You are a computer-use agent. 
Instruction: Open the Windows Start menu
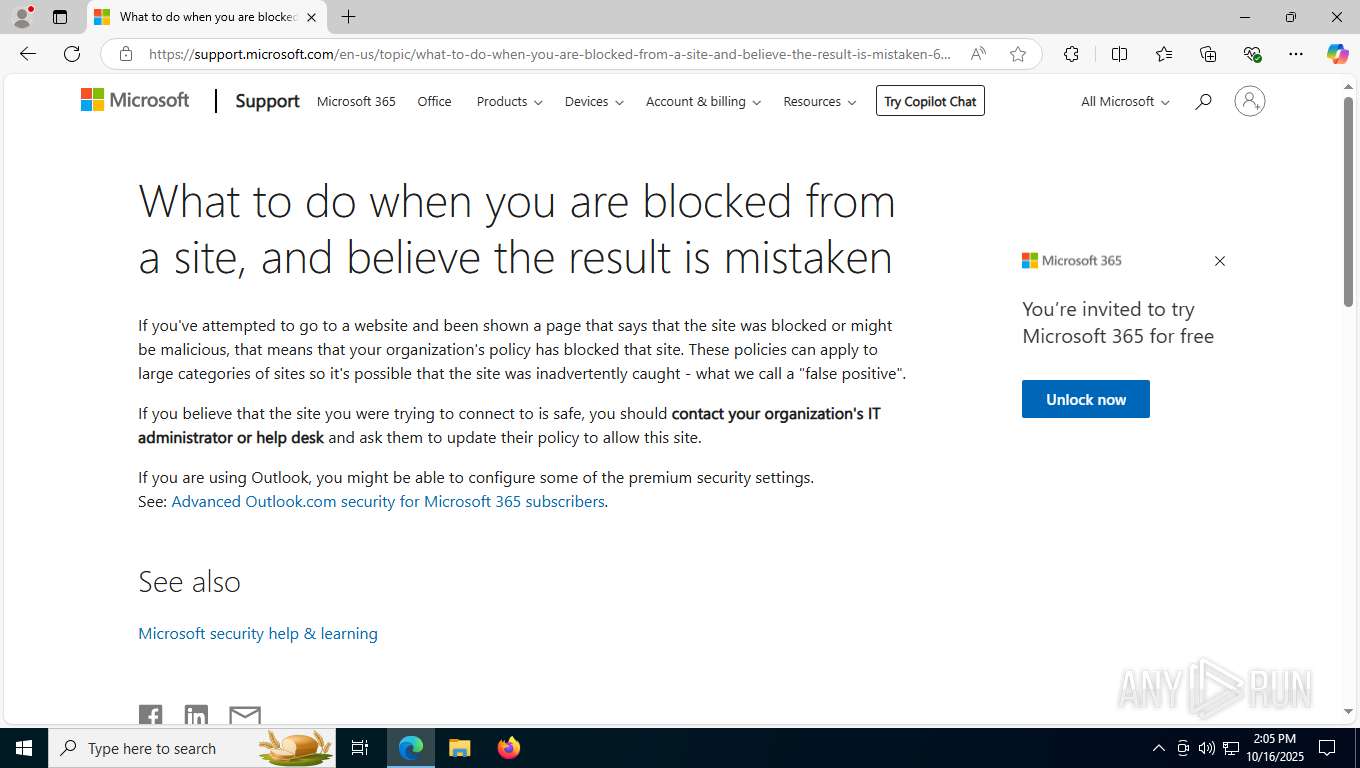click(x=24, y=748)
